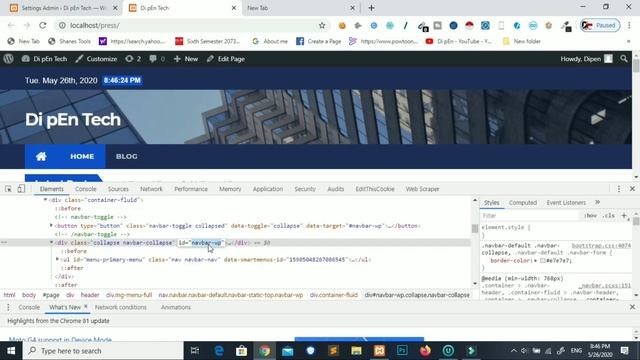640x360 pixels.
Task: Open Microsoft Edge from the taskbar
Action: (219, 351)
